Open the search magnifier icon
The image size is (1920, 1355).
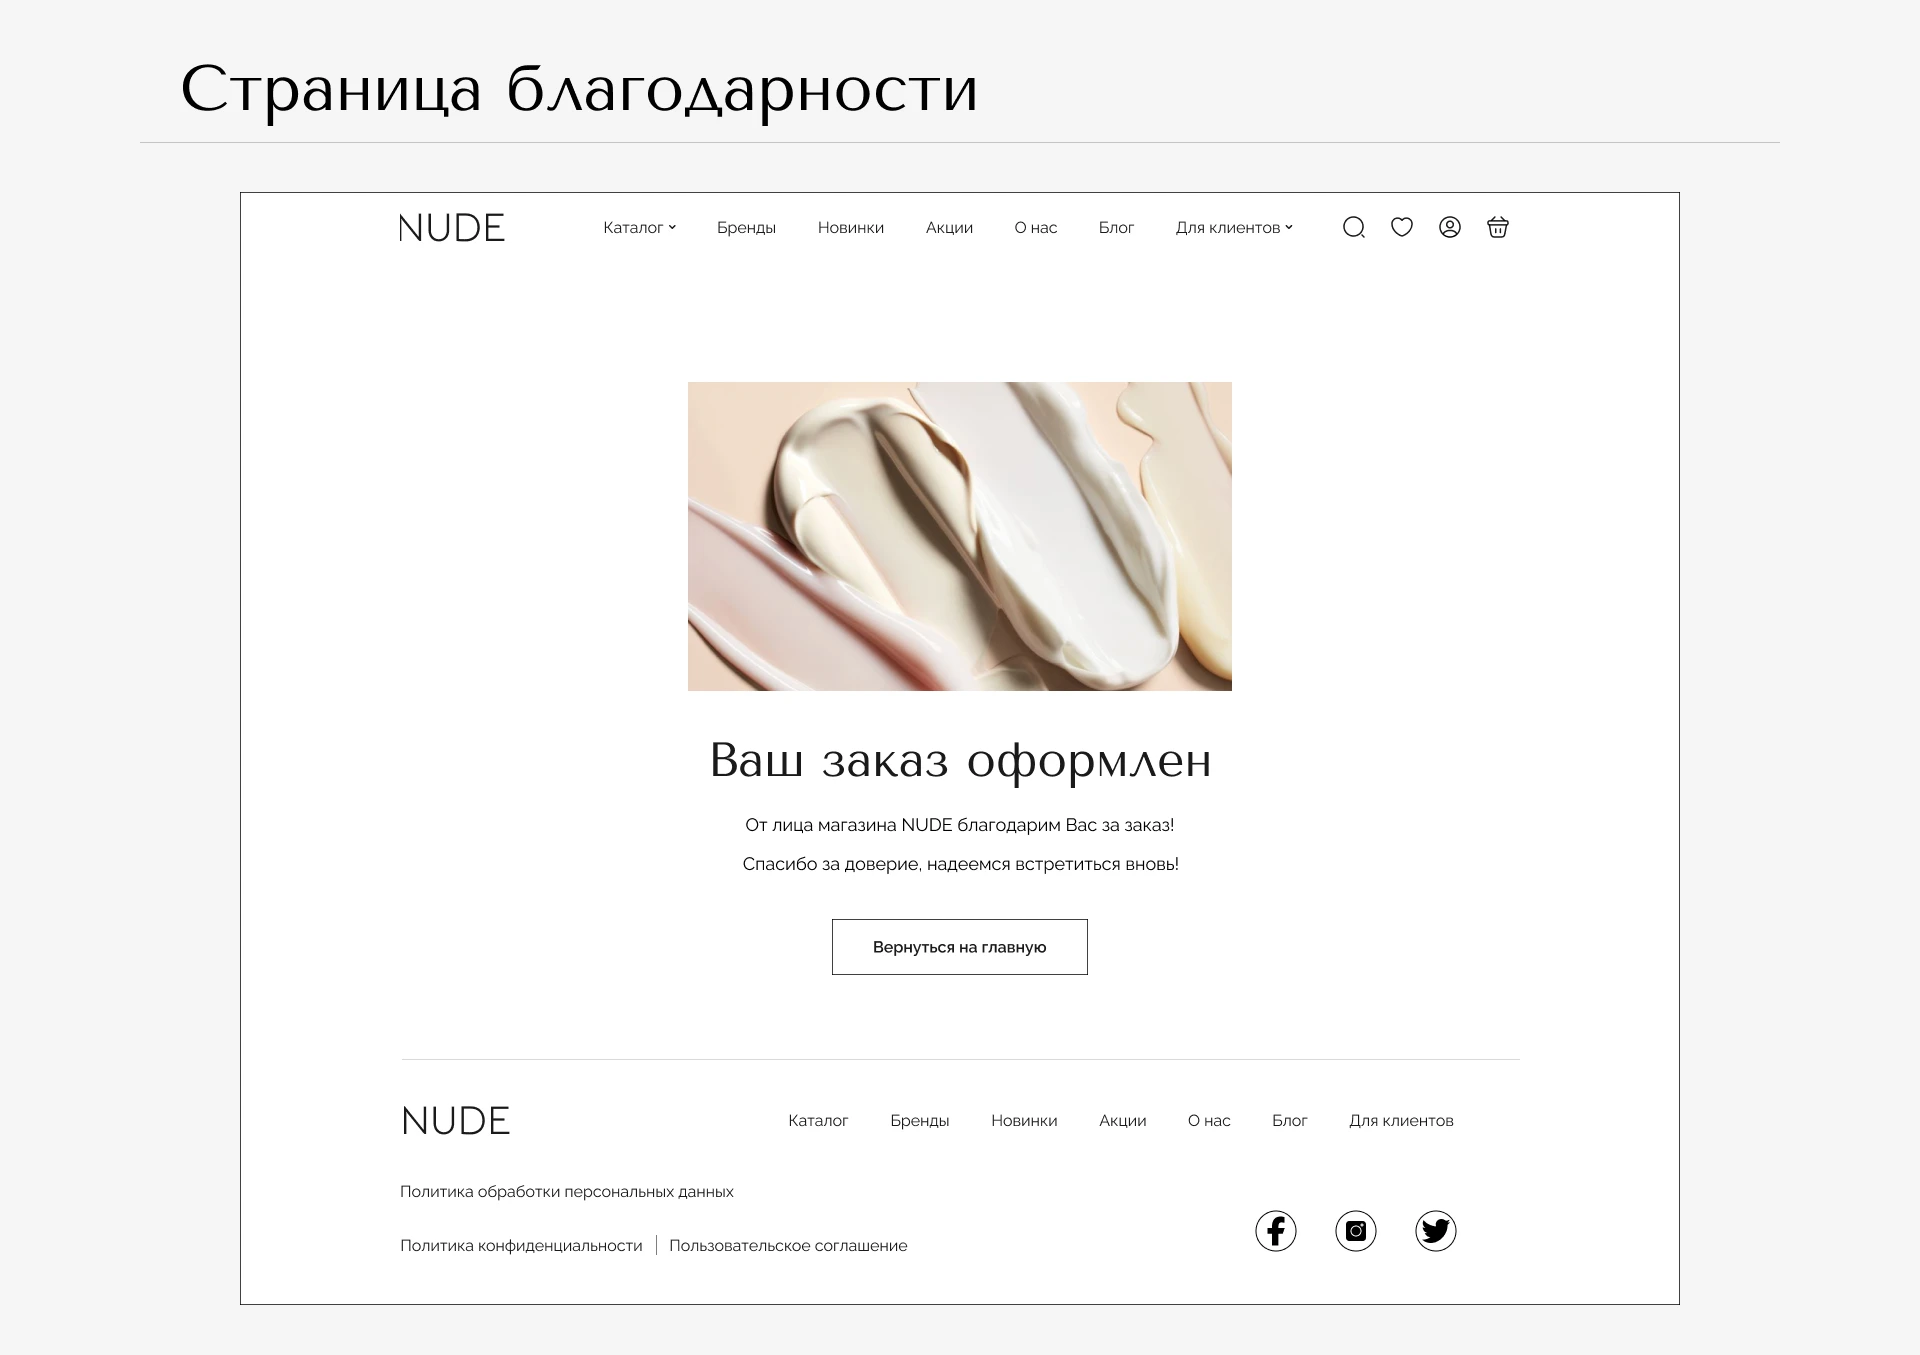pyautogui.click(x=1353, y=228)
